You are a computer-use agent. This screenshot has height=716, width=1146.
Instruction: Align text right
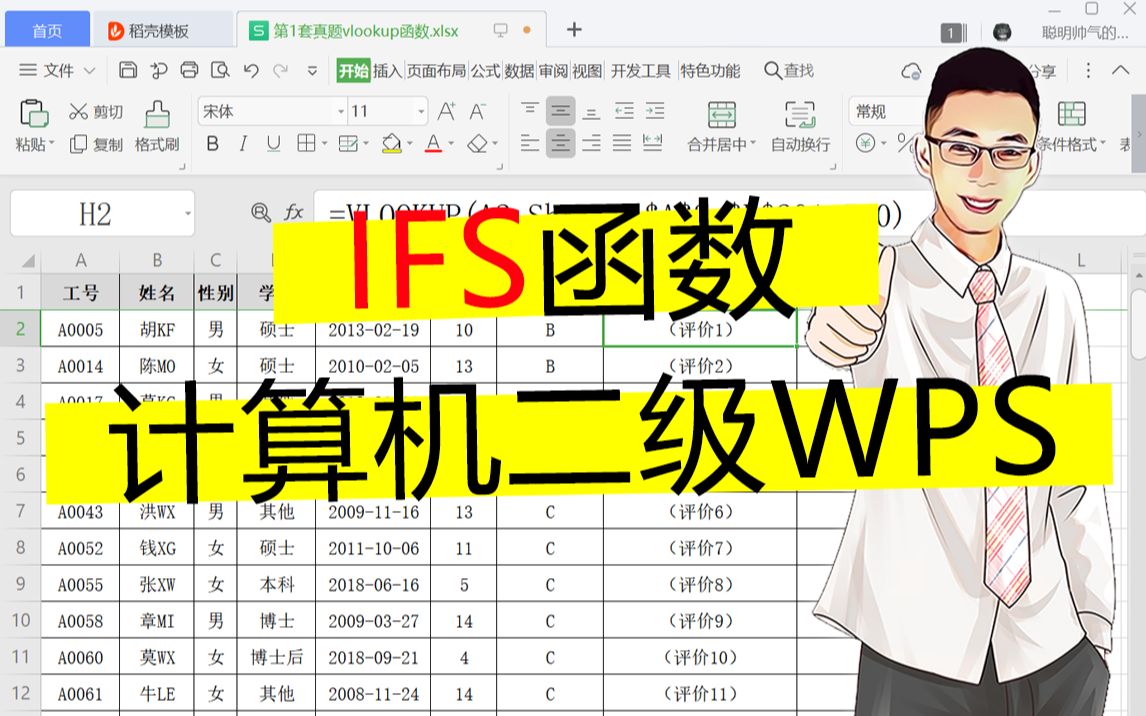click(591, 143)
